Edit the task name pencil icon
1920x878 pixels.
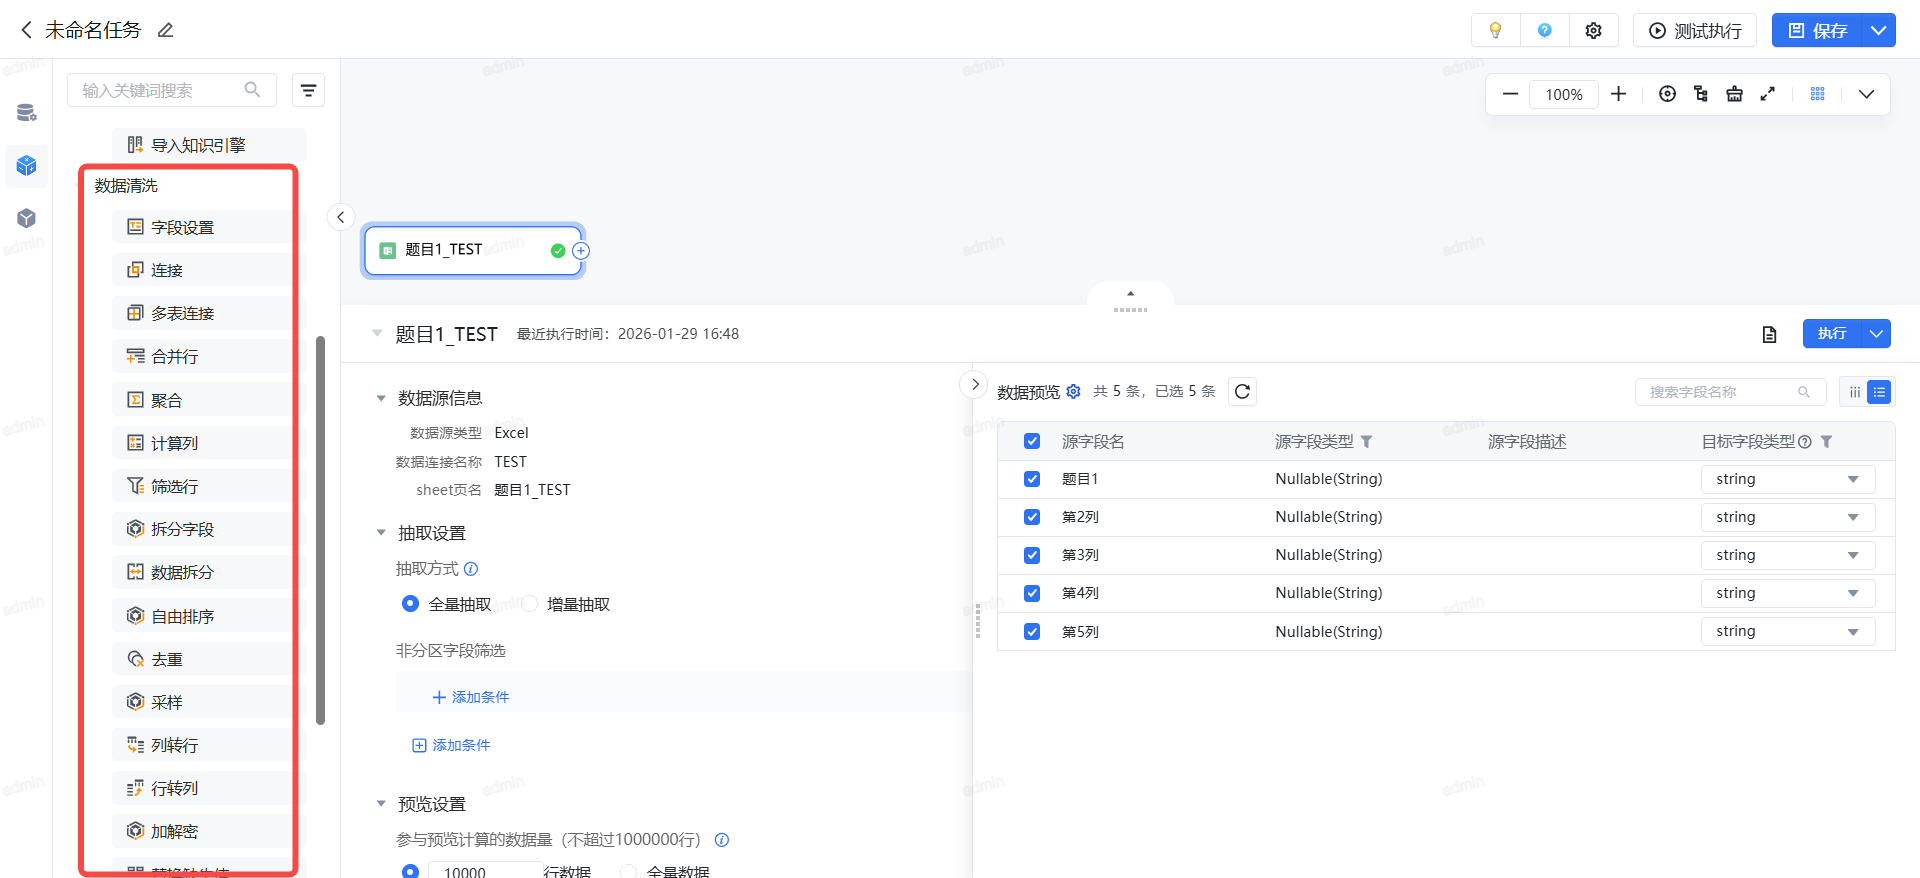pyautogui.click(x=166, y=30)
